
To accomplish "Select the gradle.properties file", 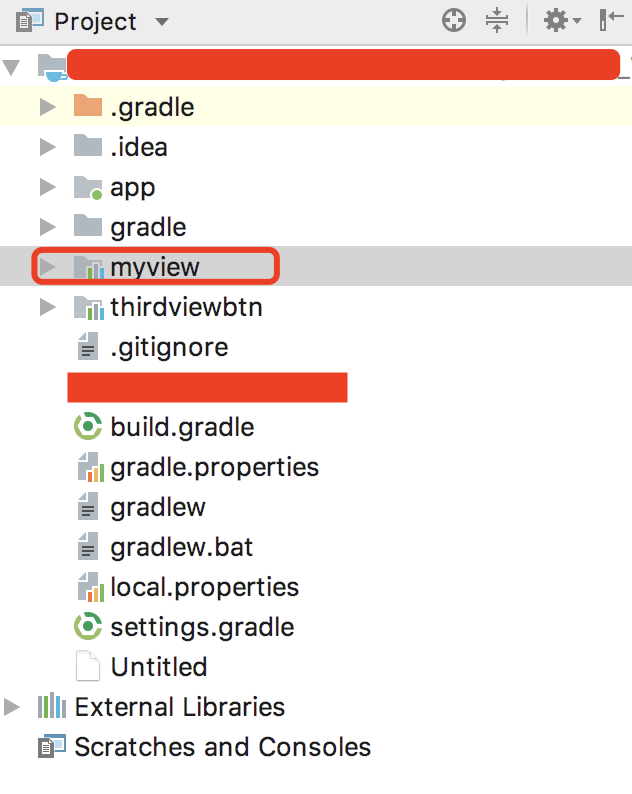I will (214, 467).
